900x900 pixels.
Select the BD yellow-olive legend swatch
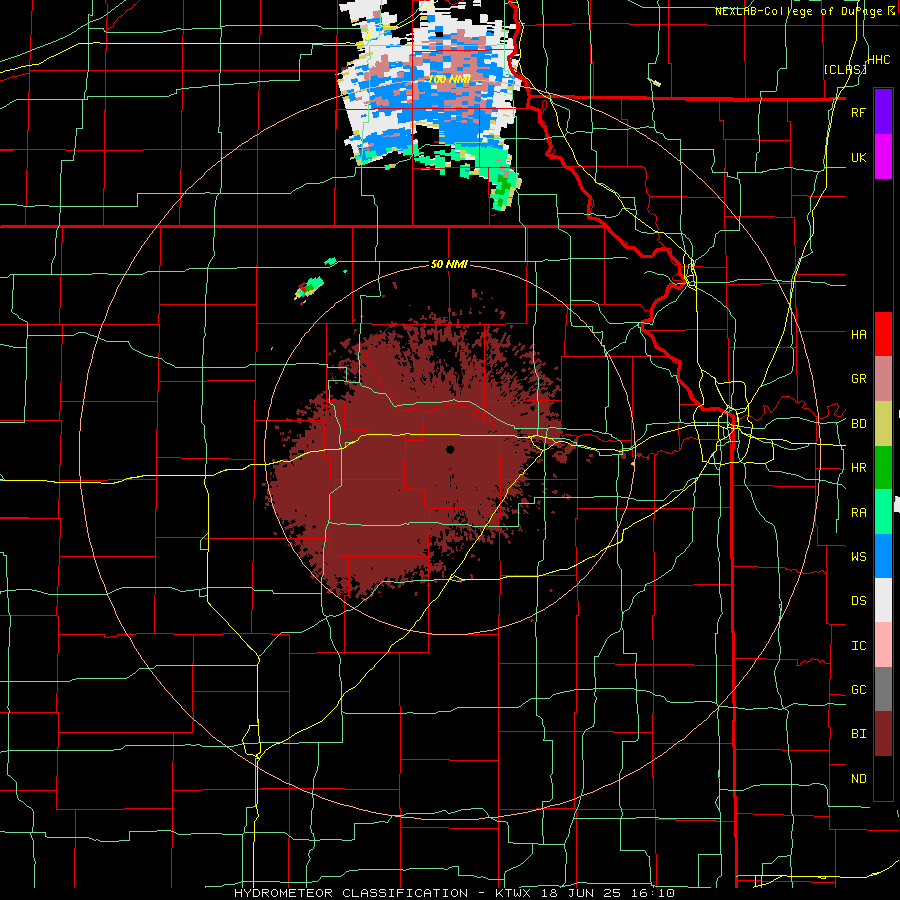tap(883, 423)
